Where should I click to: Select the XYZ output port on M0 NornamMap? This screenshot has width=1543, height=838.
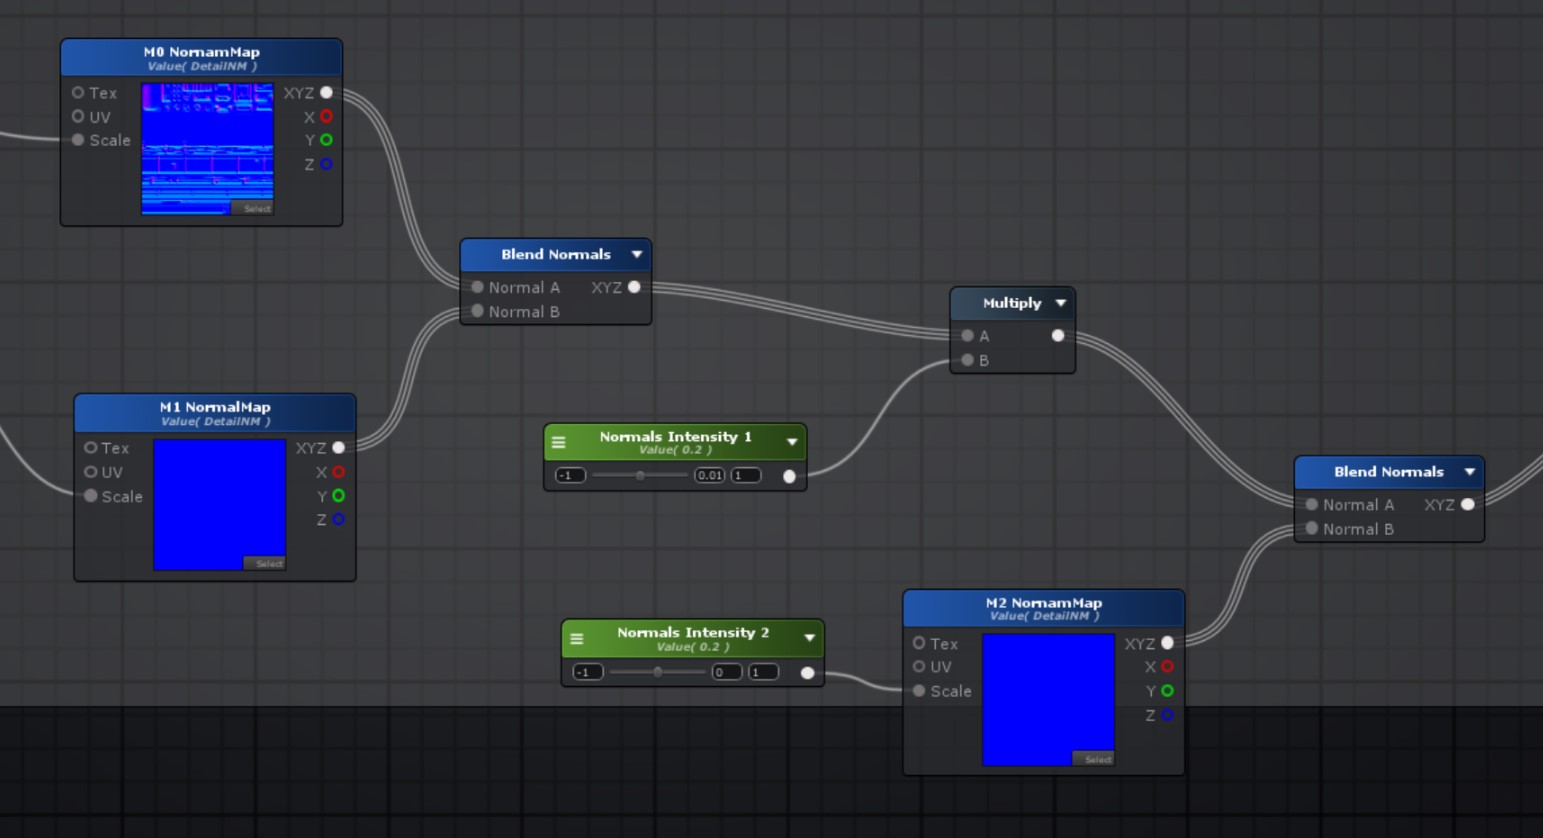[x=327, y=92]
